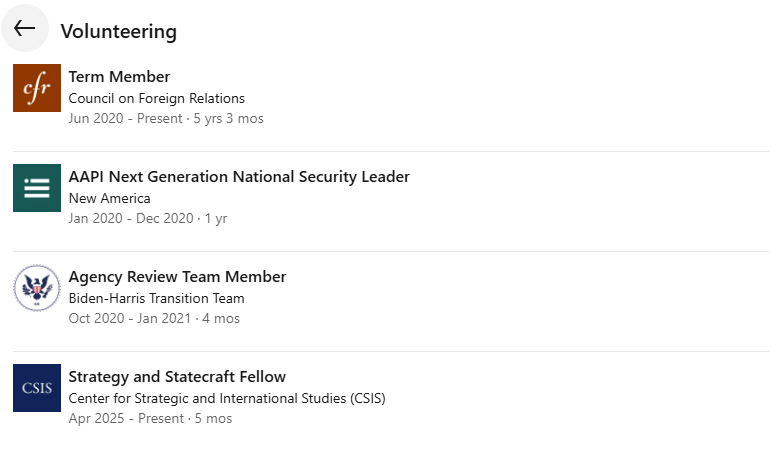Open the Agency Review Team Member title
Screen dimensions: 784x452
[x=177, y=277]
